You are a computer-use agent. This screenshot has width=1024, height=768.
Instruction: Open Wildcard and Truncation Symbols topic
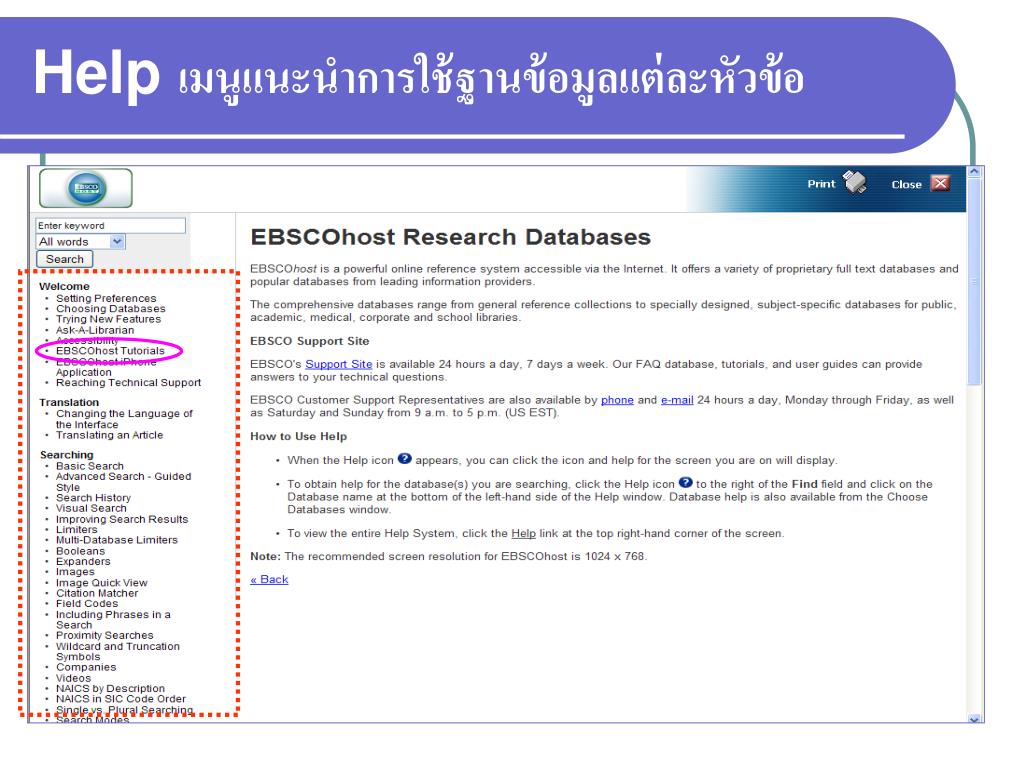pos(118,652)
